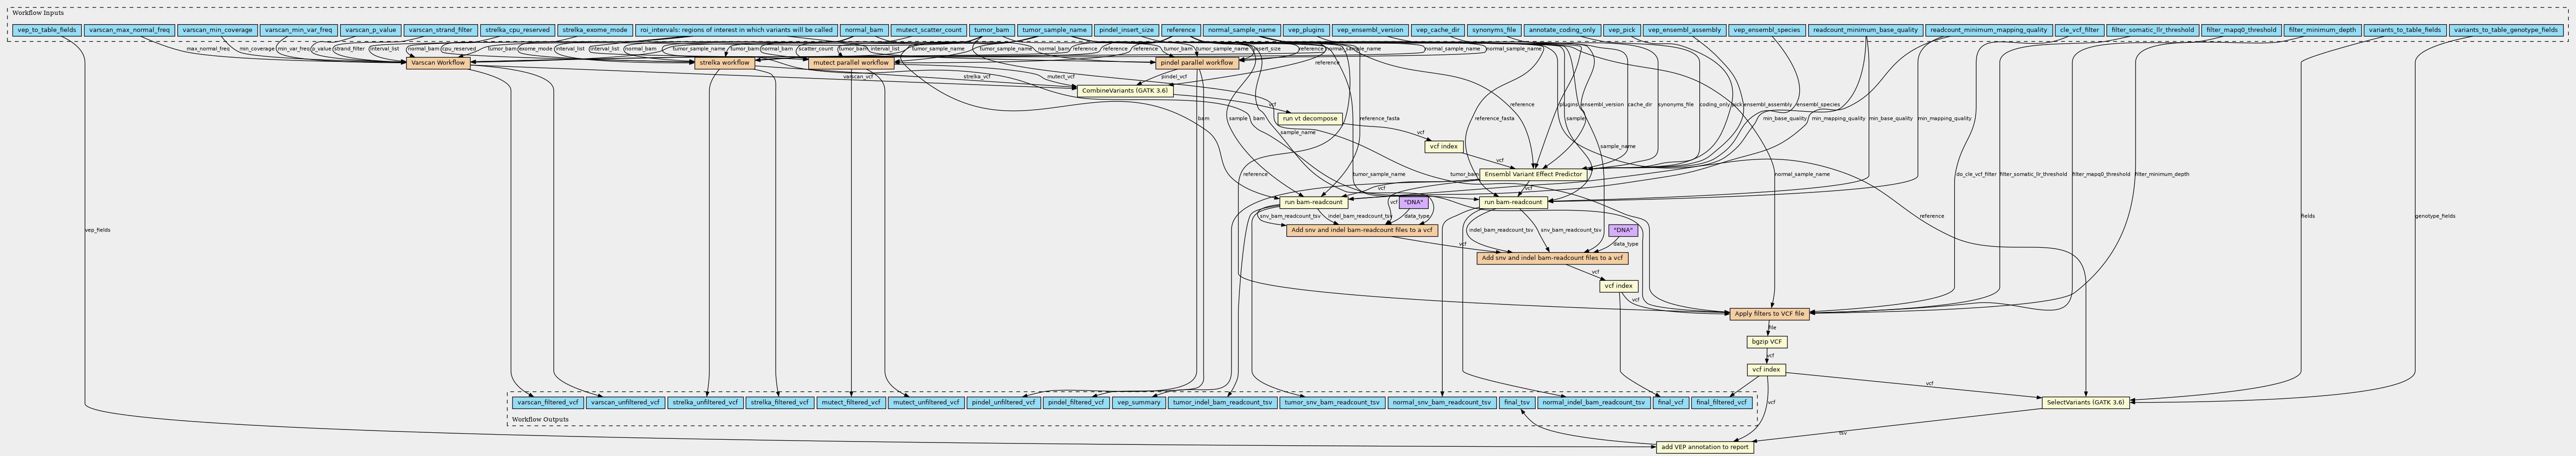Viewport: 2576px width, 456px height.
Task: Click the vep_ensembl_assembly input node
Action: (1685, 30)
